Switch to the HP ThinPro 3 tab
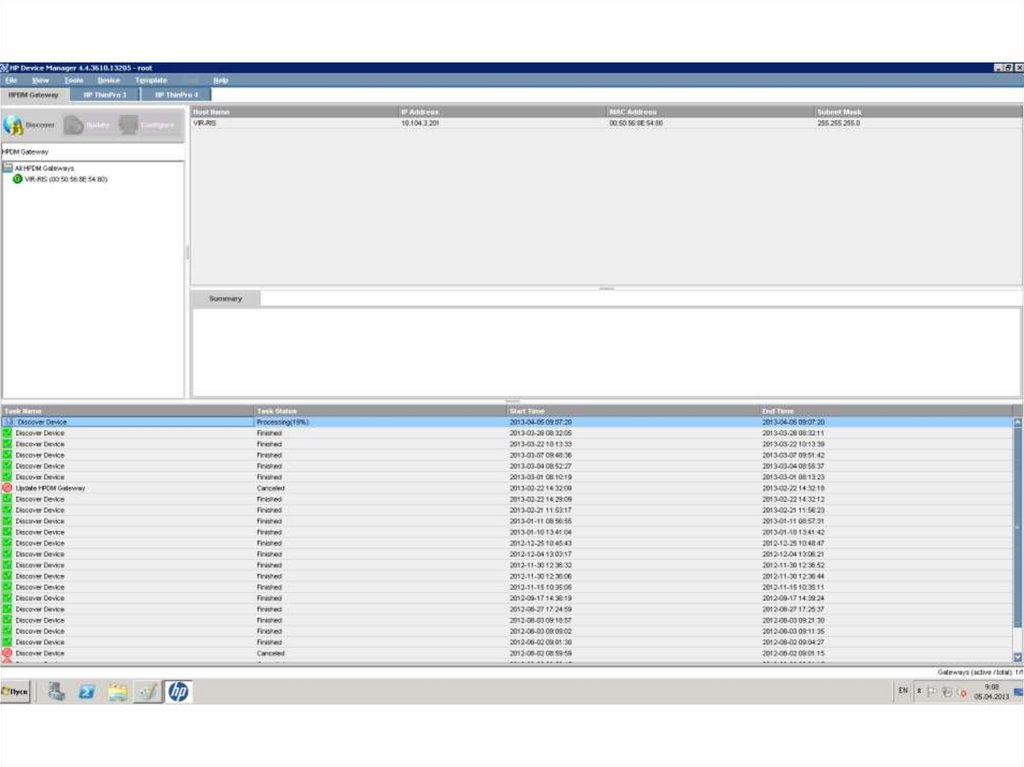The height and width of the screenshot is (767, 1024). click(x=105, y=95)
